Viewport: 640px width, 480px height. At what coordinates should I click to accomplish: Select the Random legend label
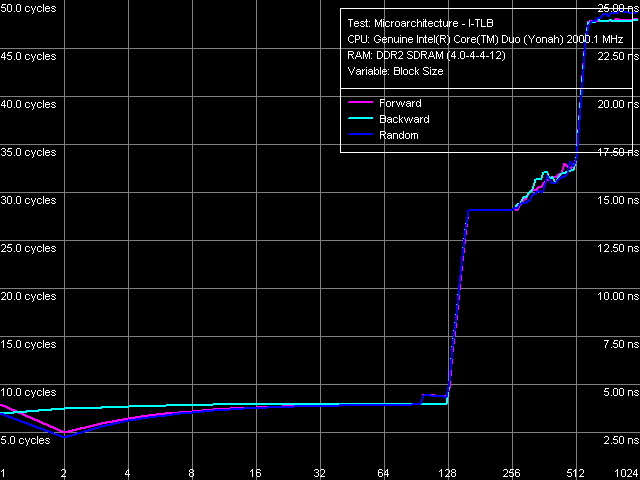coord(398,135)
